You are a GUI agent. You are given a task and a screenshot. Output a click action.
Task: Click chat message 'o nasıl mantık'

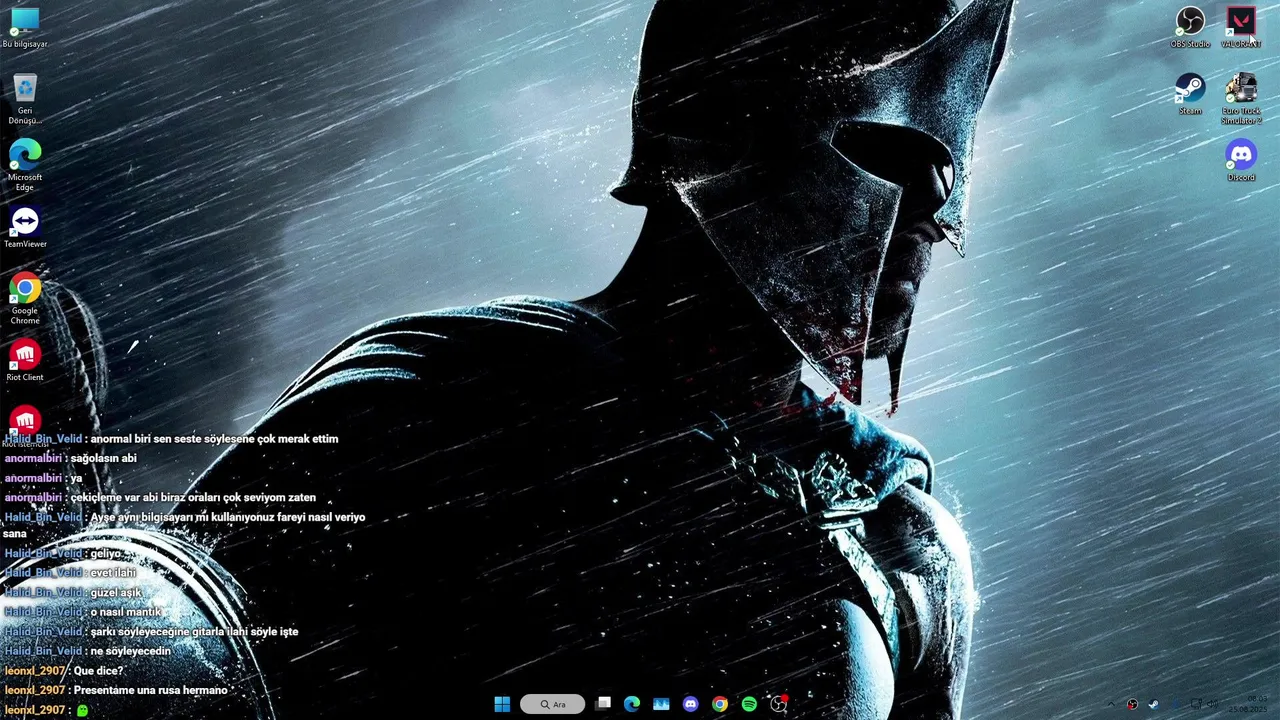click(125, 612)
